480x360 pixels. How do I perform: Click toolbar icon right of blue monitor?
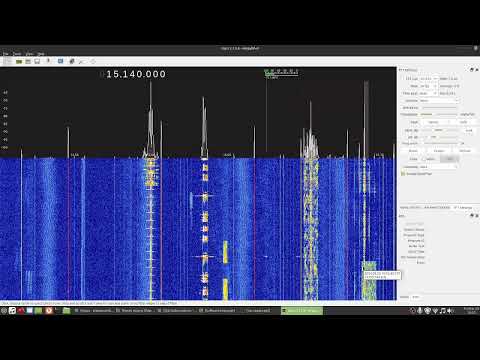[72, 61]
